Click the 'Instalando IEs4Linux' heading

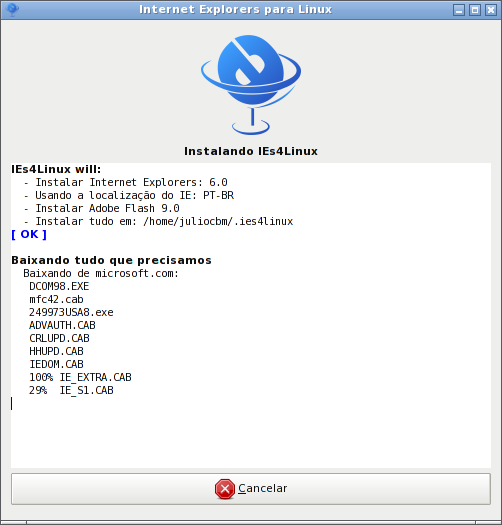[251, 151]
